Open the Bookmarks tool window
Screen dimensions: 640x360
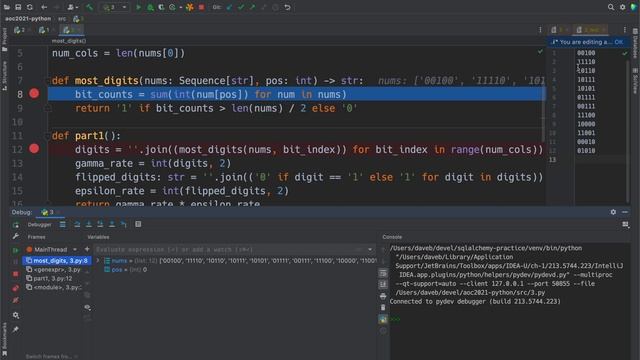pos(4,338)
